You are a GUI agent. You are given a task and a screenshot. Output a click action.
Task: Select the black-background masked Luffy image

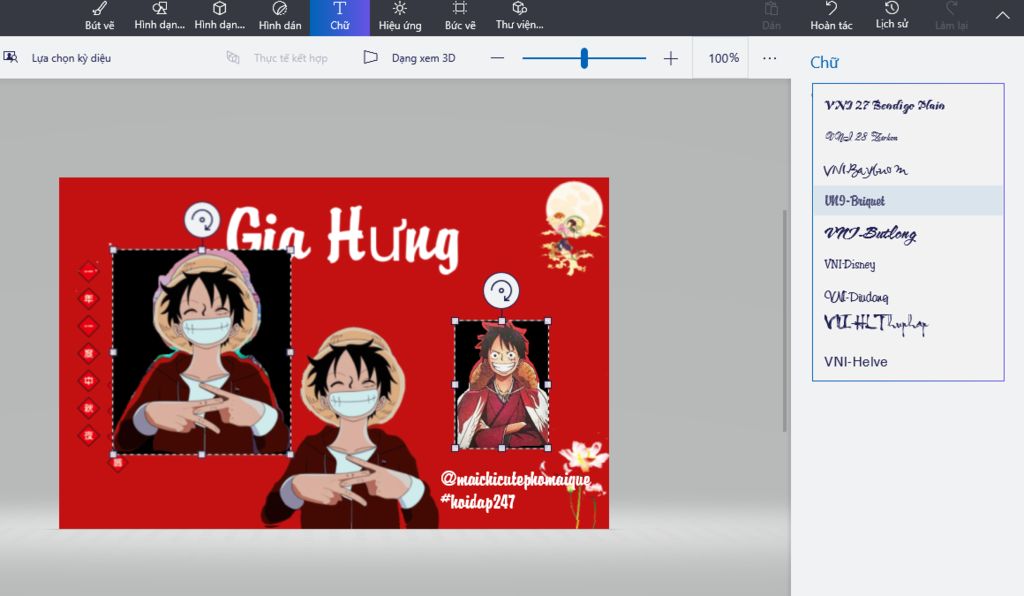click(202, 352)
